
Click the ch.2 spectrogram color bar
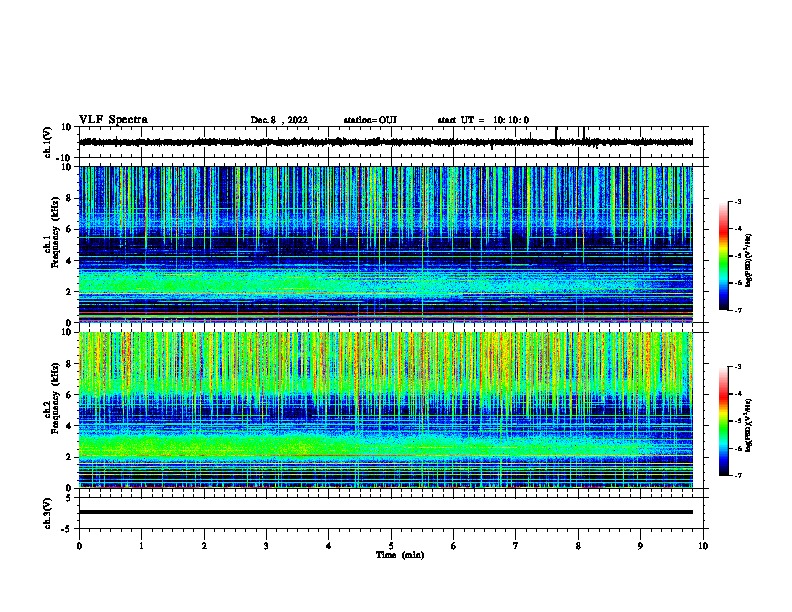pyautogui.click(x=724, y=421)
